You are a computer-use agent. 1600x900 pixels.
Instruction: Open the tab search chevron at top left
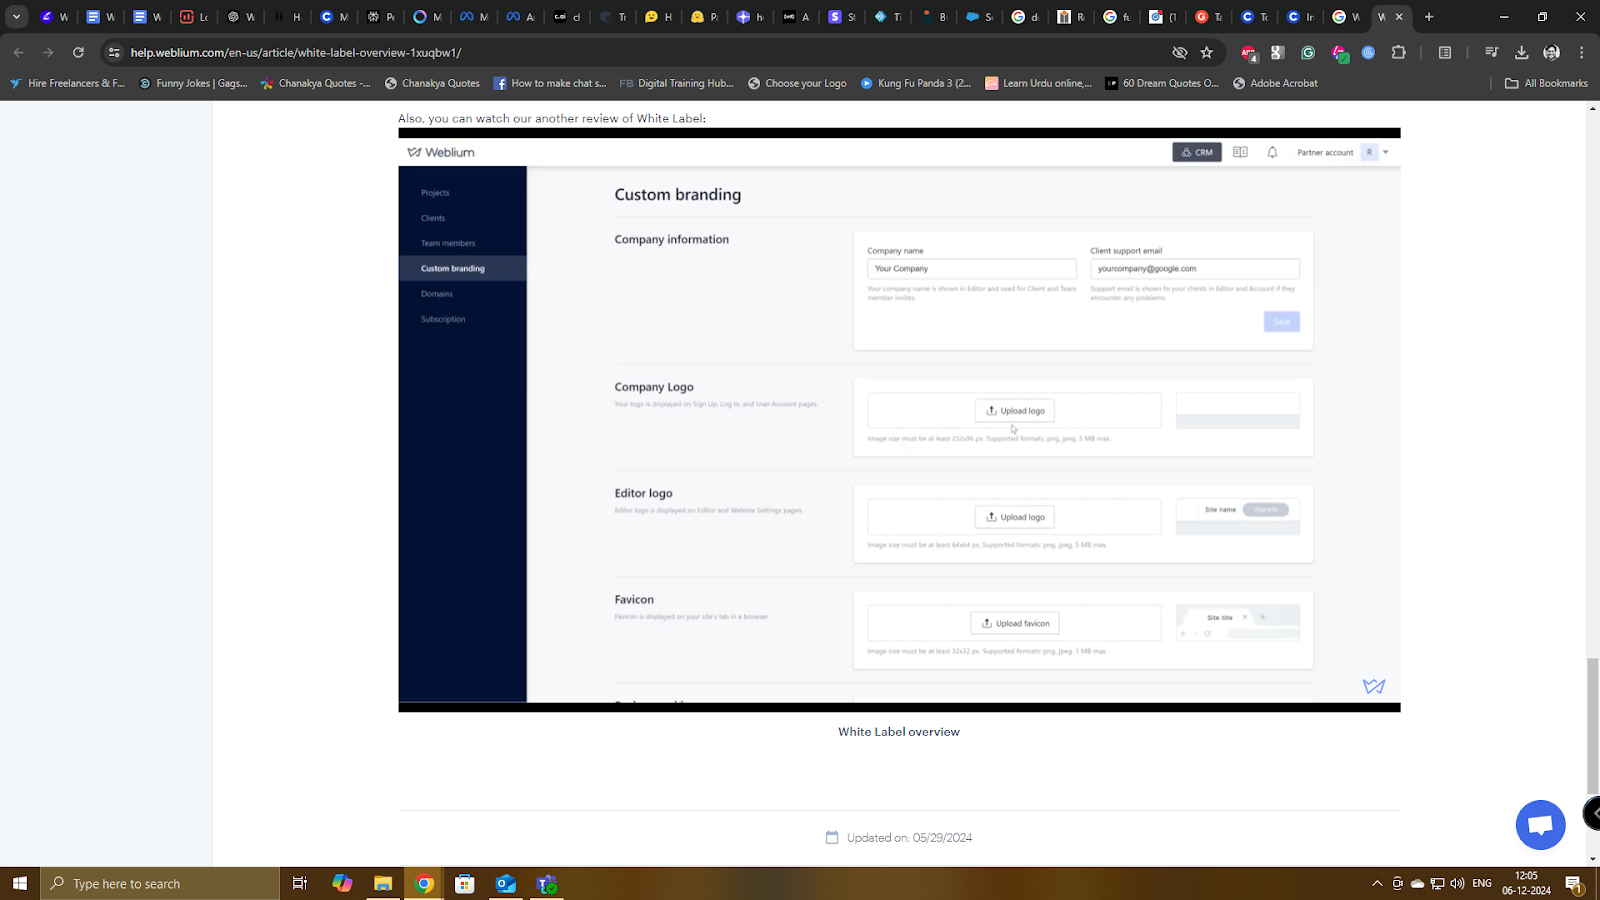click(16, 17)
